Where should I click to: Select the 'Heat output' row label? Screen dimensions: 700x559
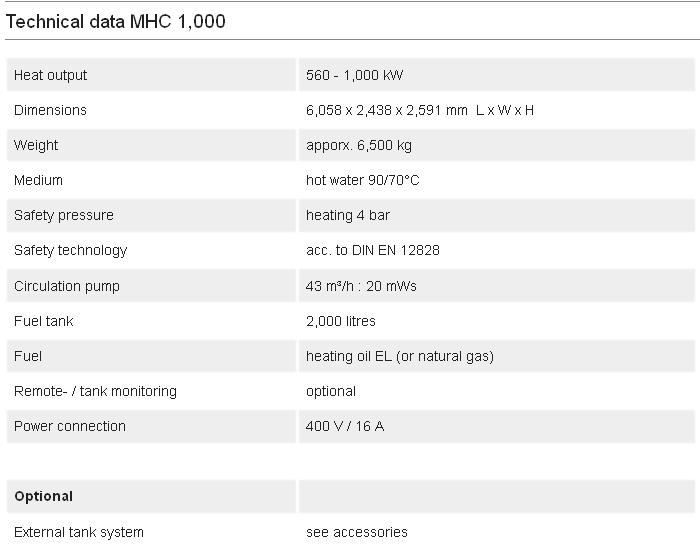coord(50,75)
